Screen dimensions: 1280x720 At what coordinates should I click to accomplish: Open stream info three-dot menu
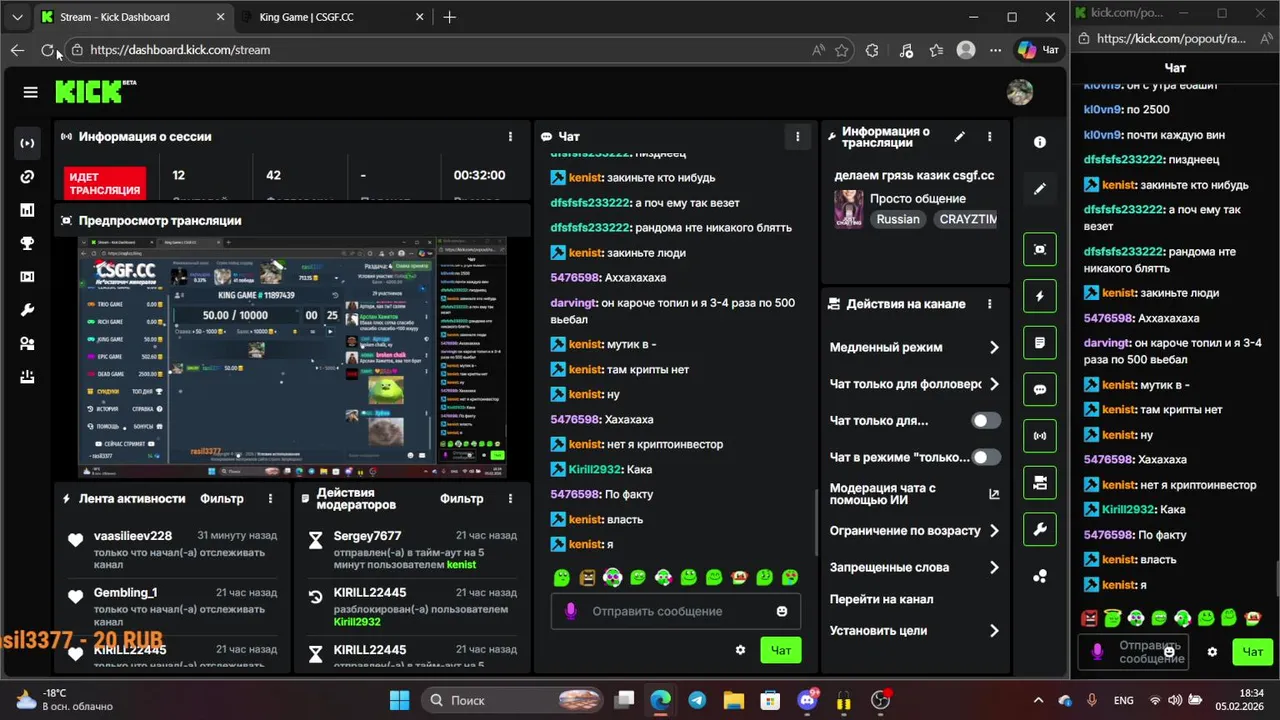click(x=990, y=137)
